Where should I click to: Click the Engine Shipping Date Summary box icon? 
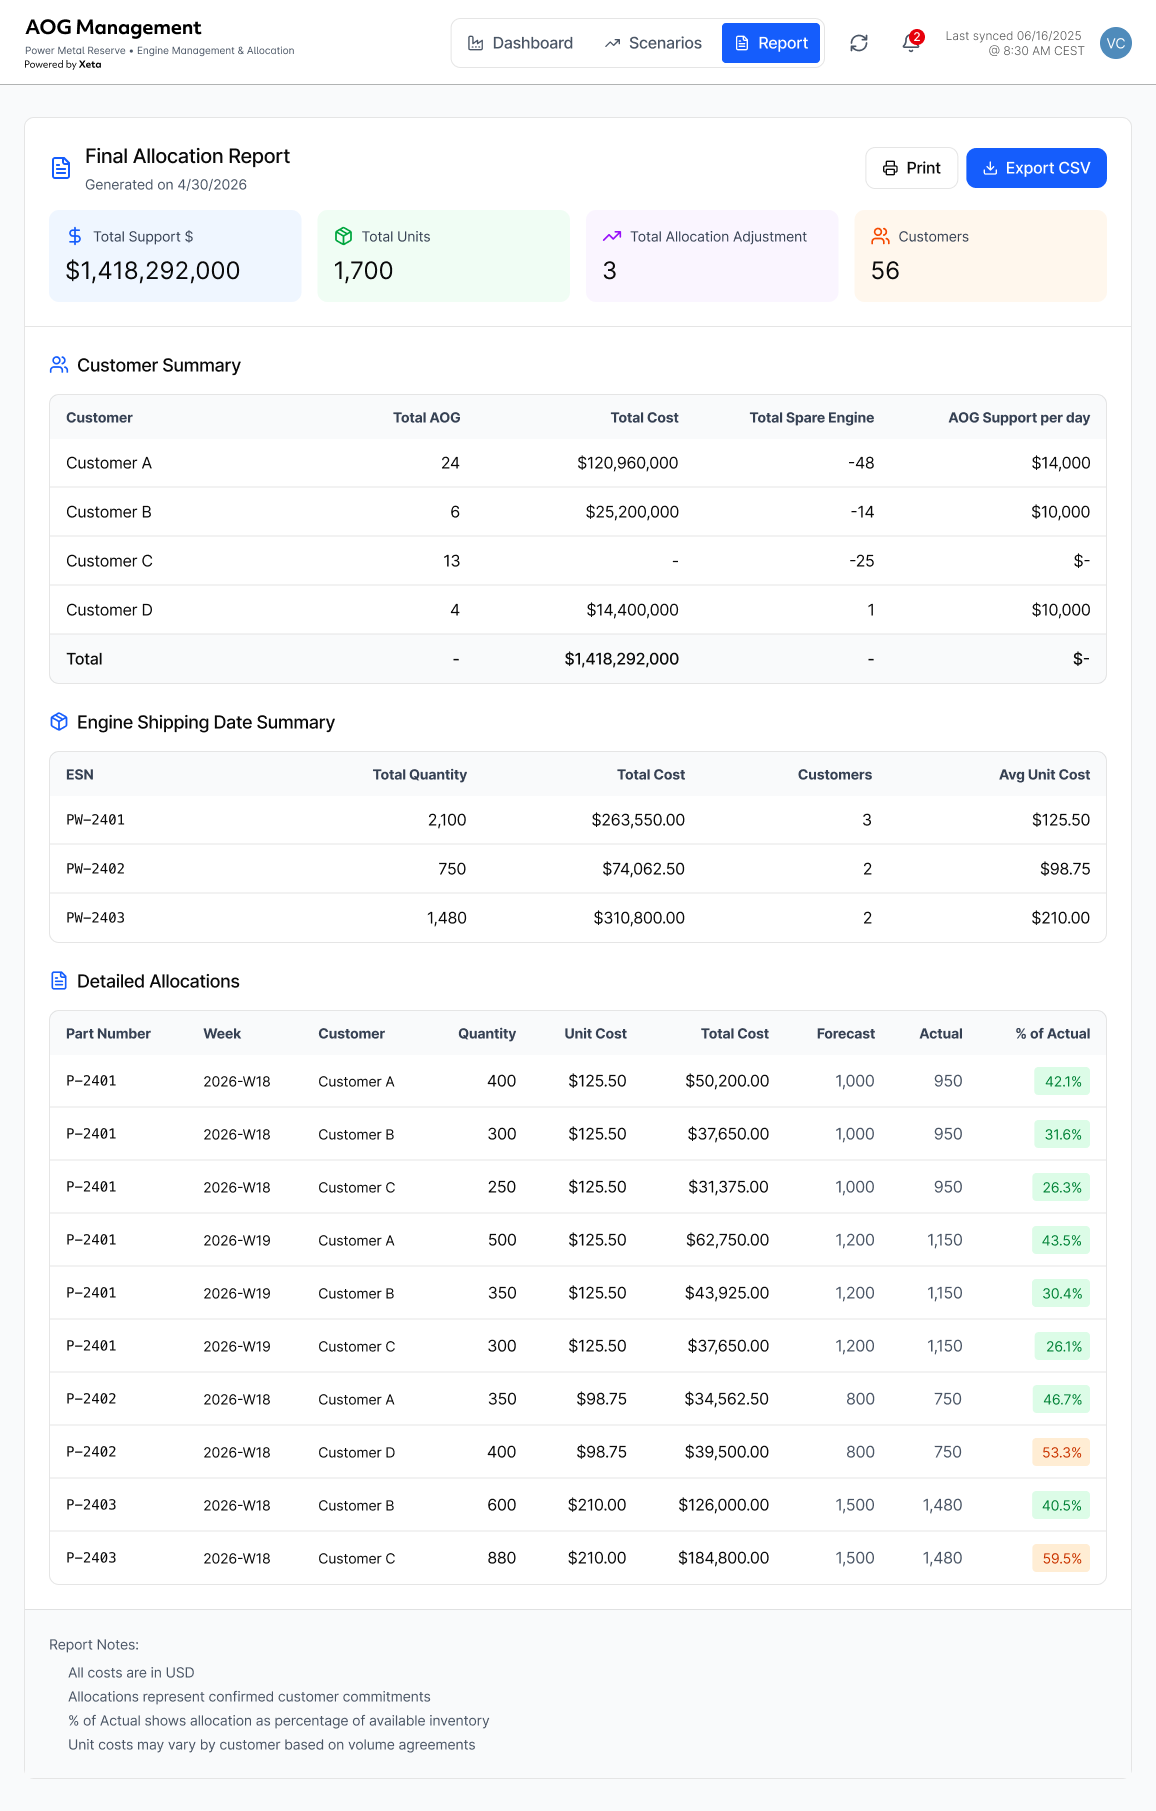59,722
